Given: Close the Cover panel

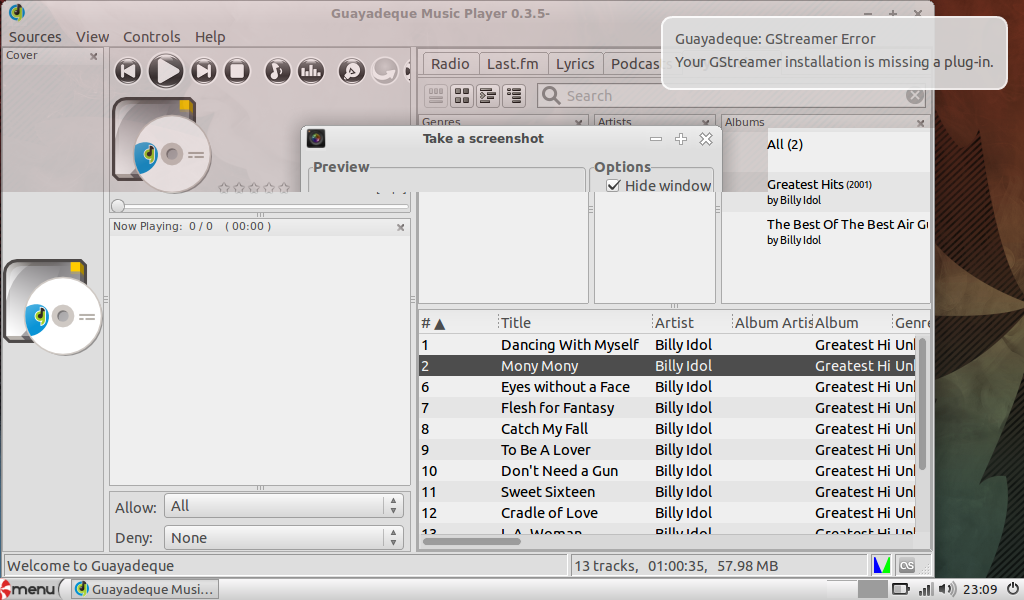Looking at the screenshot, I should 93,56.
